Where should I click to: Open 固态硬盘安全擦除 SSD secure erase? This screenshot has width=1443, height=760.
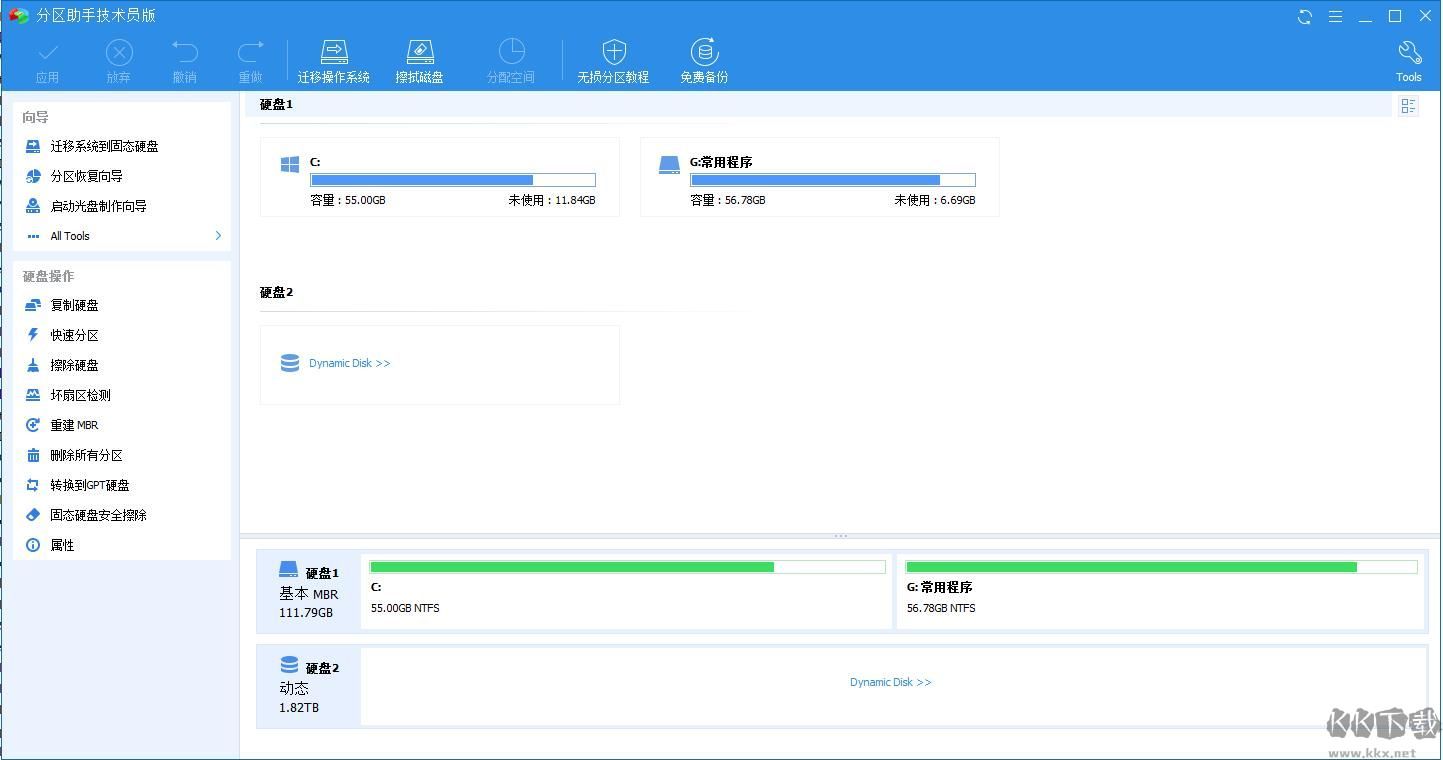pyautogui.click(x=96, y=514)
